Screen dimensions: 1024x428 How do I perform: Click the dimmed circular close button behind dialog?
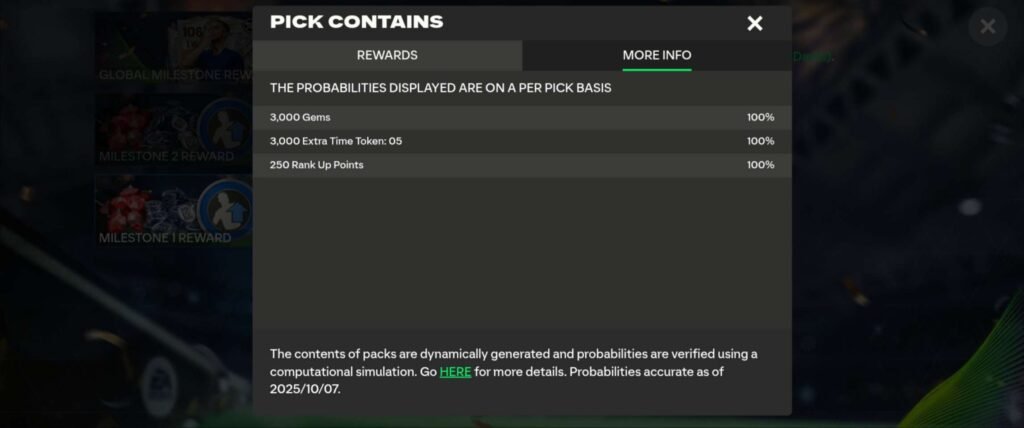click(x=987, y=27)
